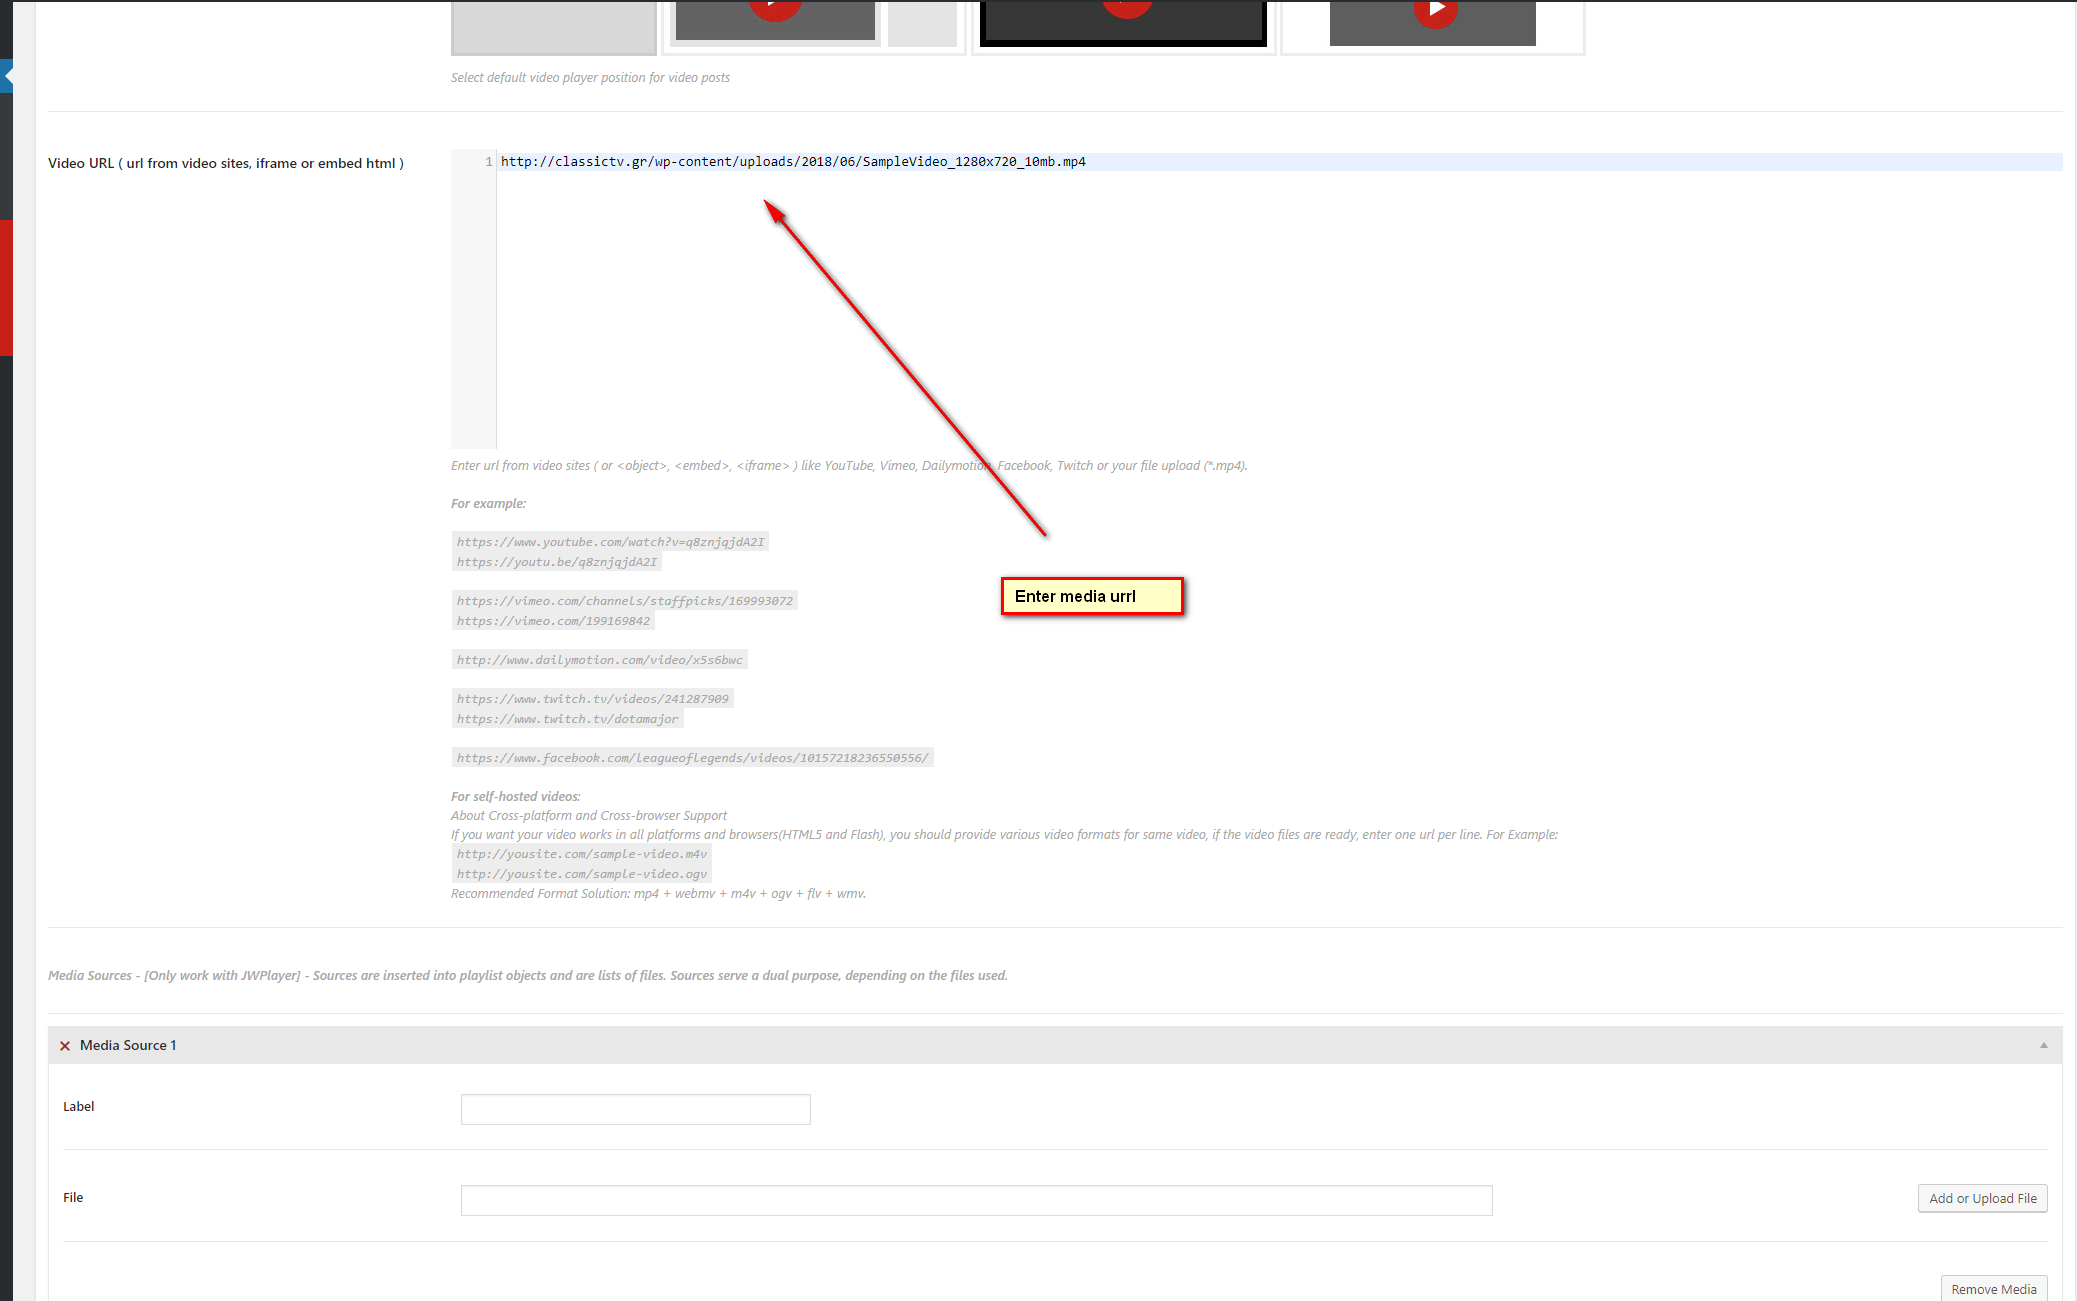Select the plain gray player position thumbnail

click(553, 25)
